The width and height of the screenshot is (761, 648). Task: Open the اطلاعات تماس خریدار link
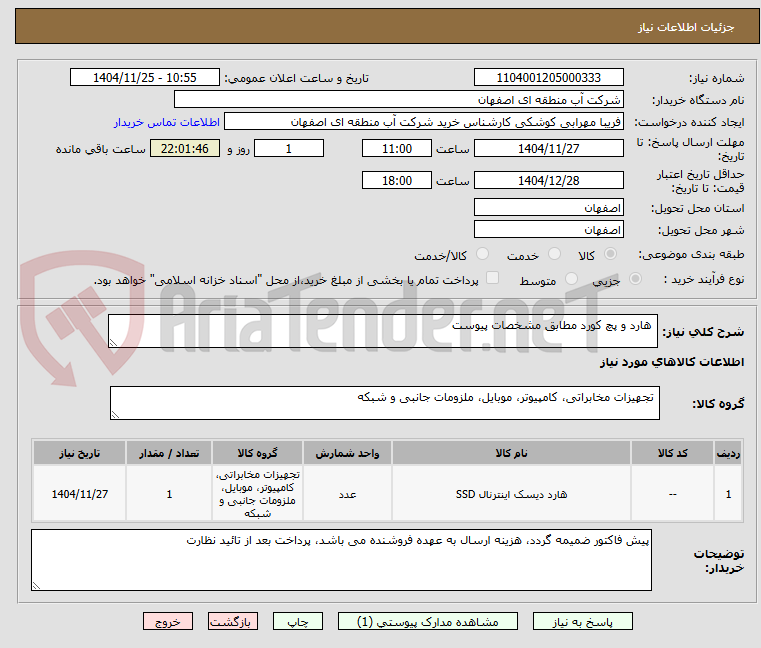(x=167, y=122)
